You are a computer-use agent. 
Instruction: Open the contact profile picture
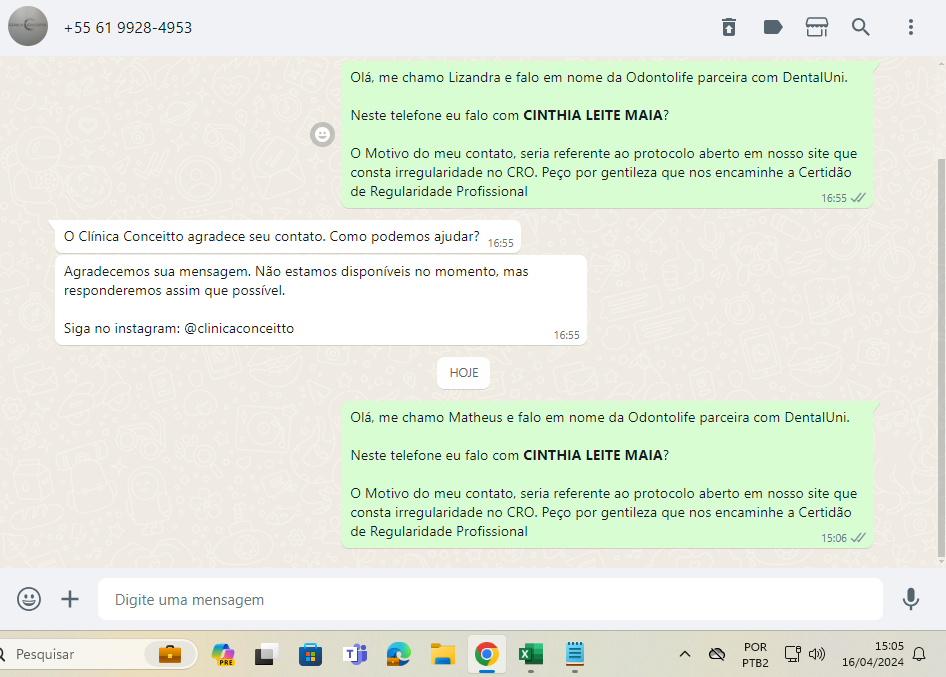[x=28, y=27]
